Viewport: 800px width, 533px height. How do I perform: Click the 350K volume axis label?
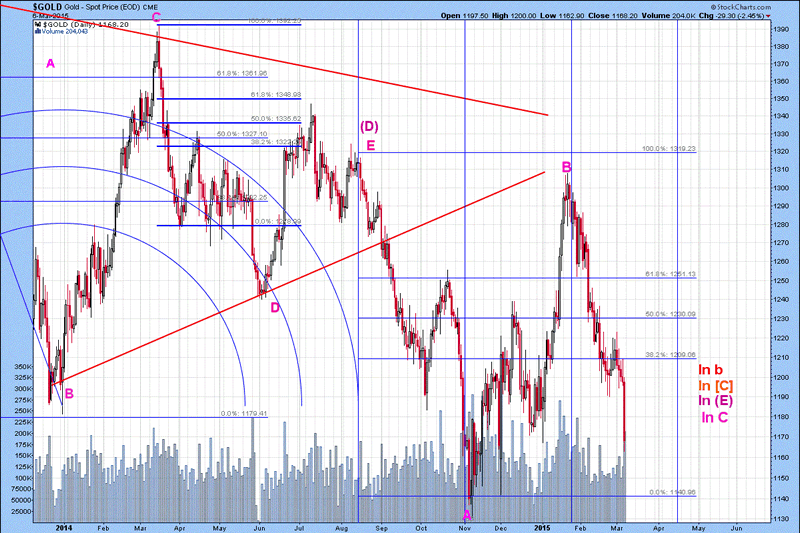pyautogui.click(x=23, y=367)
